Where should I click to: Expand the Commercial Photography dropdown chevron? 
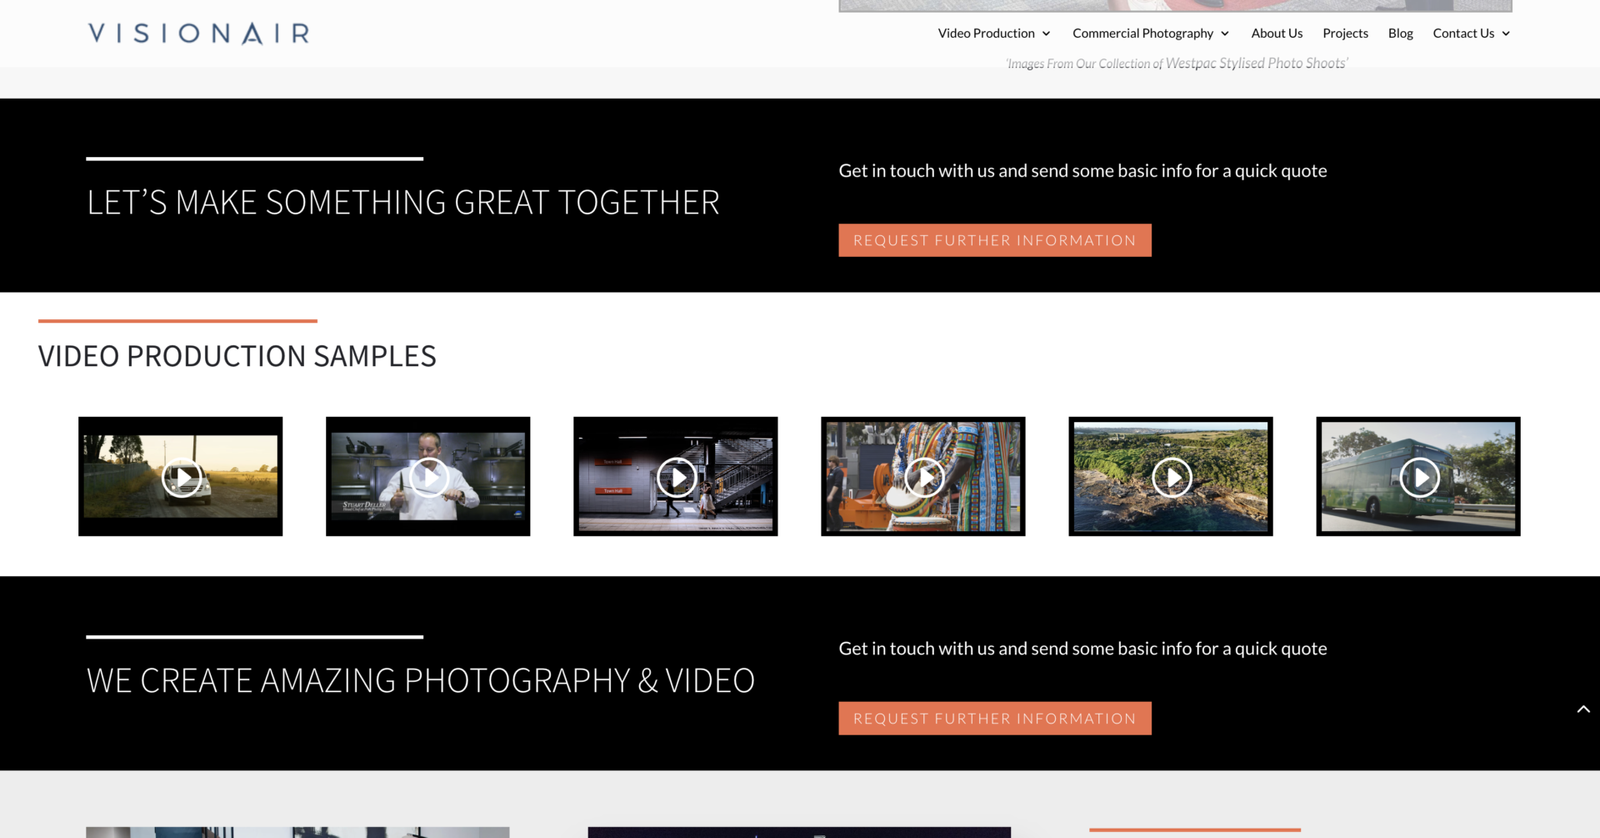click(1225, 34)
